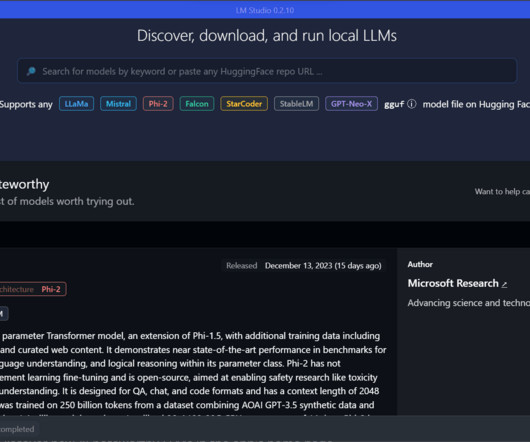Select the StableLM architecture tag
The image size is (530, 442).
(x=296, y=104)
